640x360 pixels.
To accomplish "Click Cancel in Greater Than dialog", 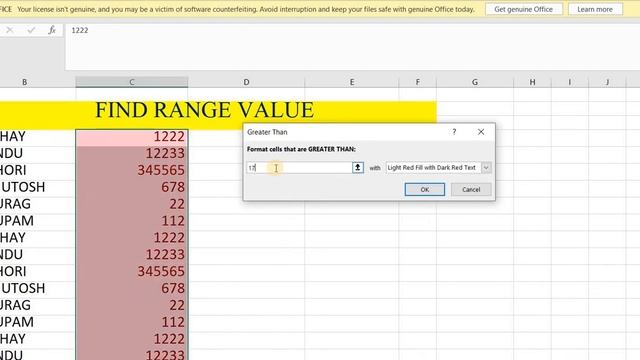I will (471, 189).
